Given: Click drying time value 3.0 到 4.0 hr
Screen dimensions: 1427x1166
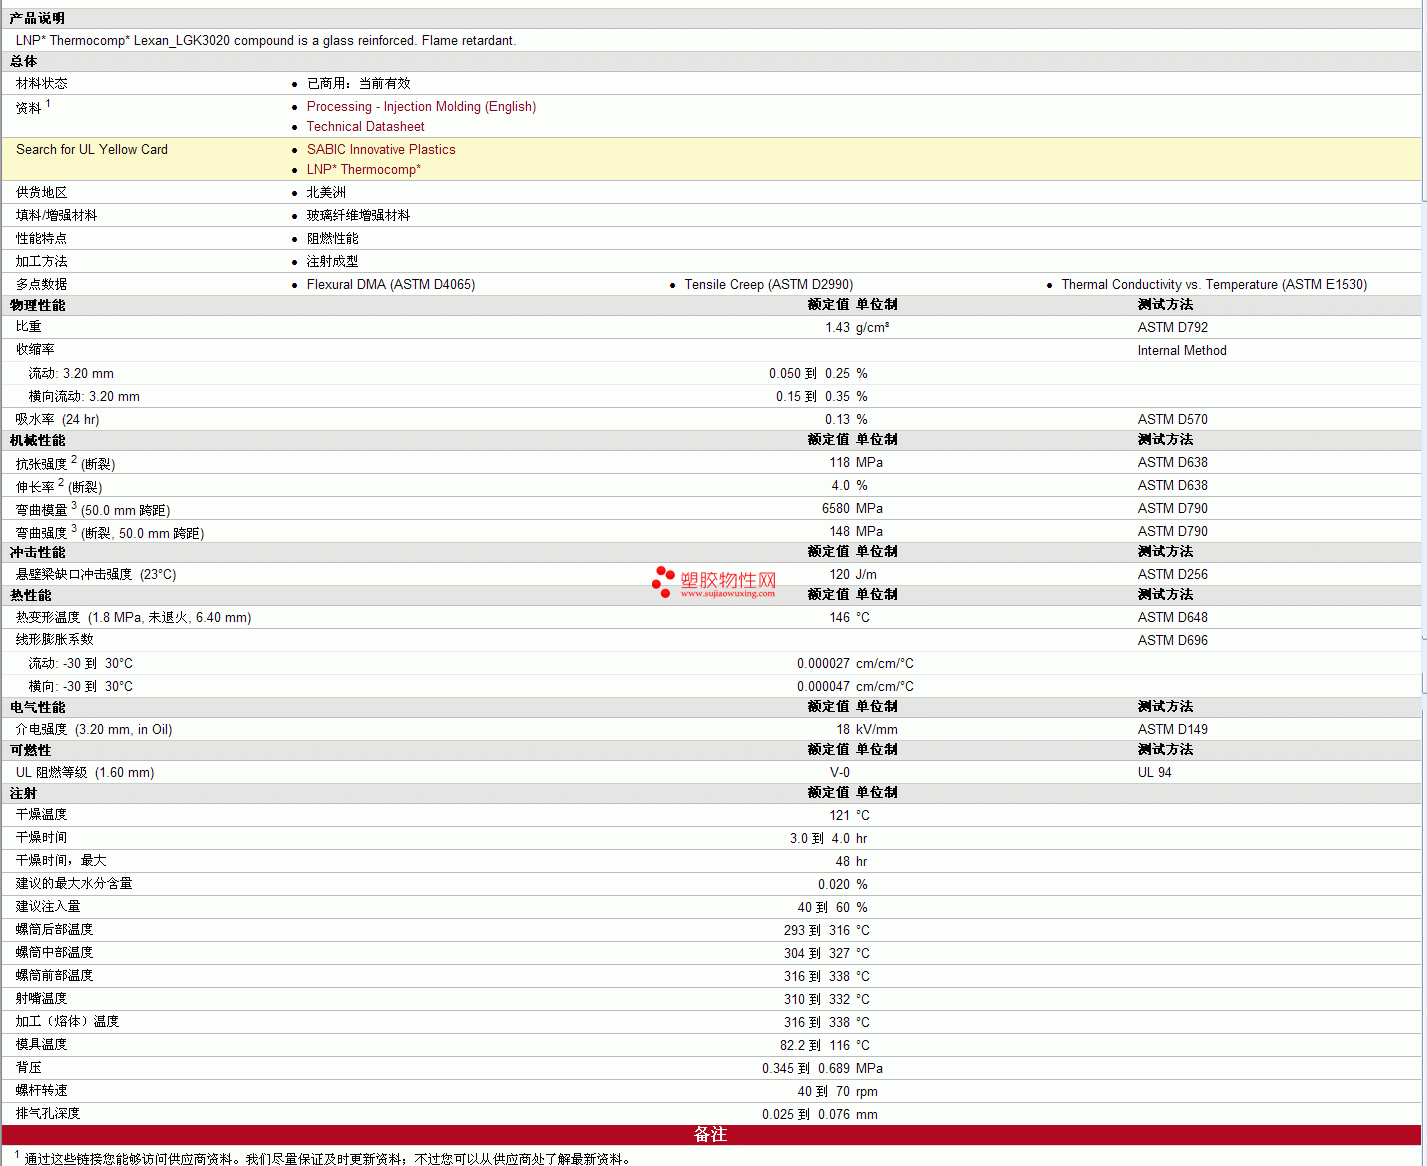Looking at the screenshot, I should pyautogui.click(x=829, y=839).
